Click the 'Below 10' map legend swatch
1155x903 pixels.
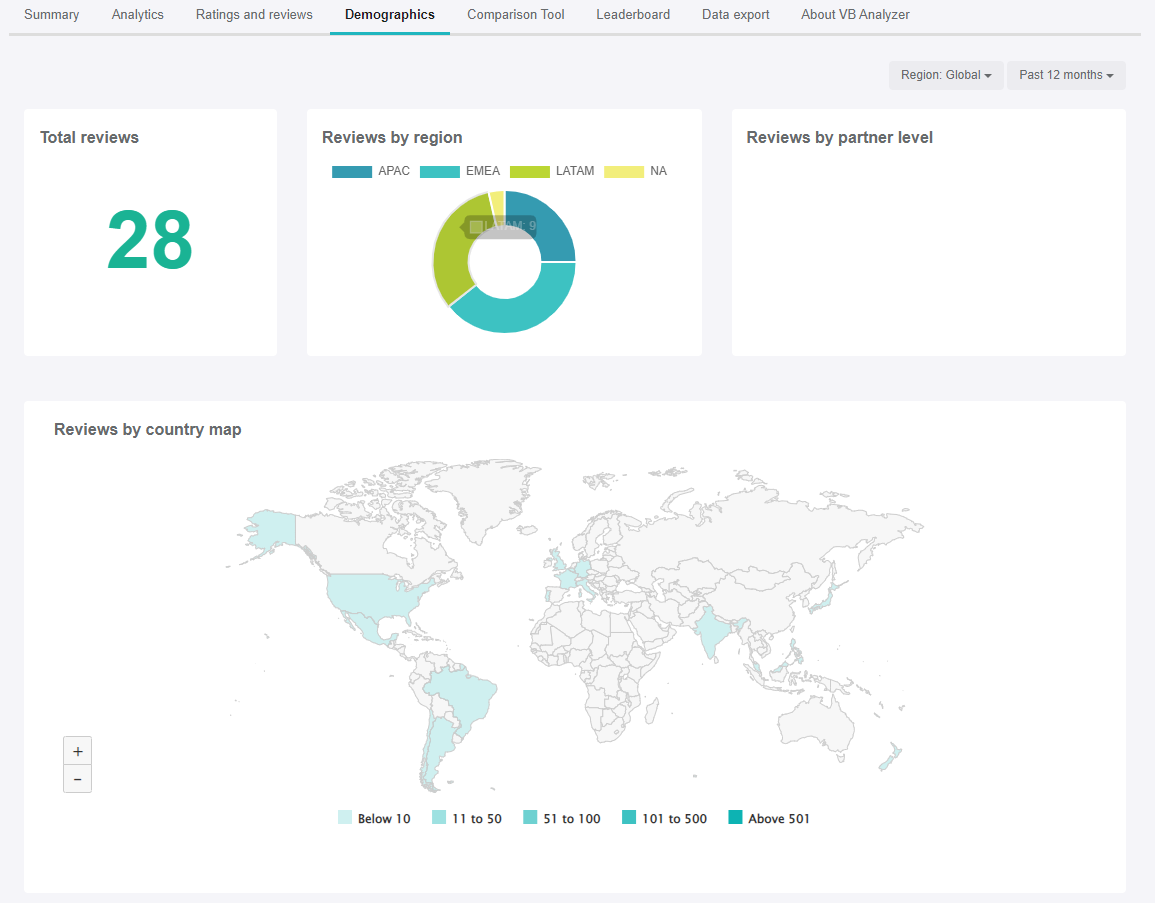[345, 818]
